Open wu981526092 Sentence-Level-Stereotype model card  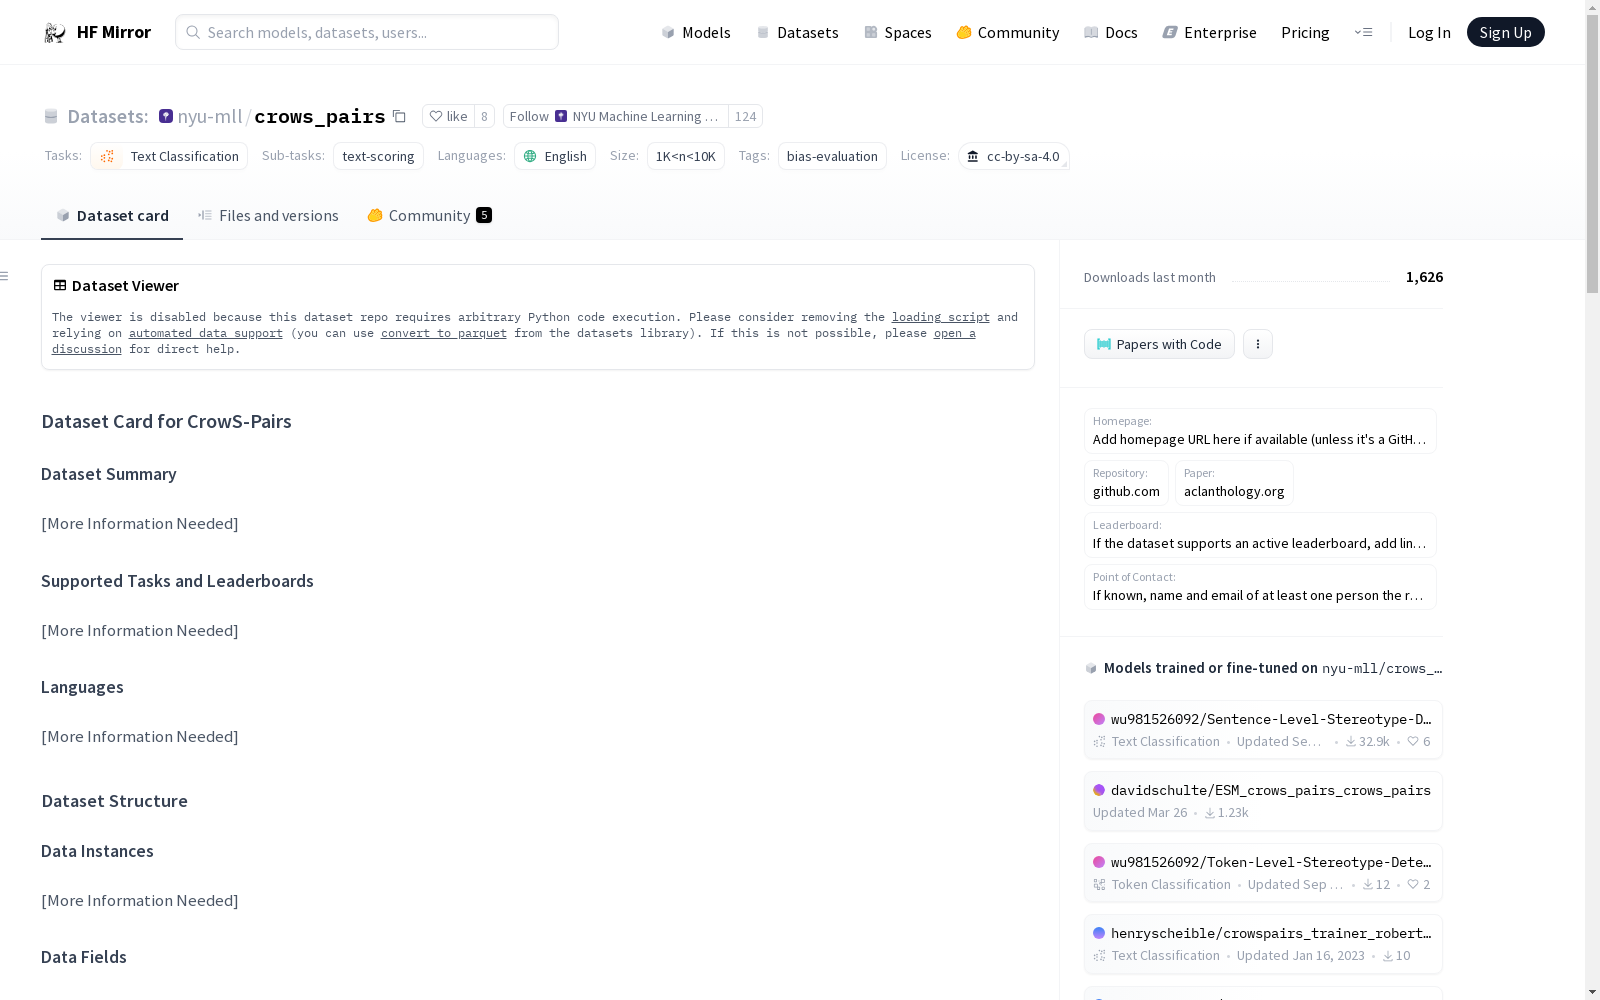[x=1263, y=730]
